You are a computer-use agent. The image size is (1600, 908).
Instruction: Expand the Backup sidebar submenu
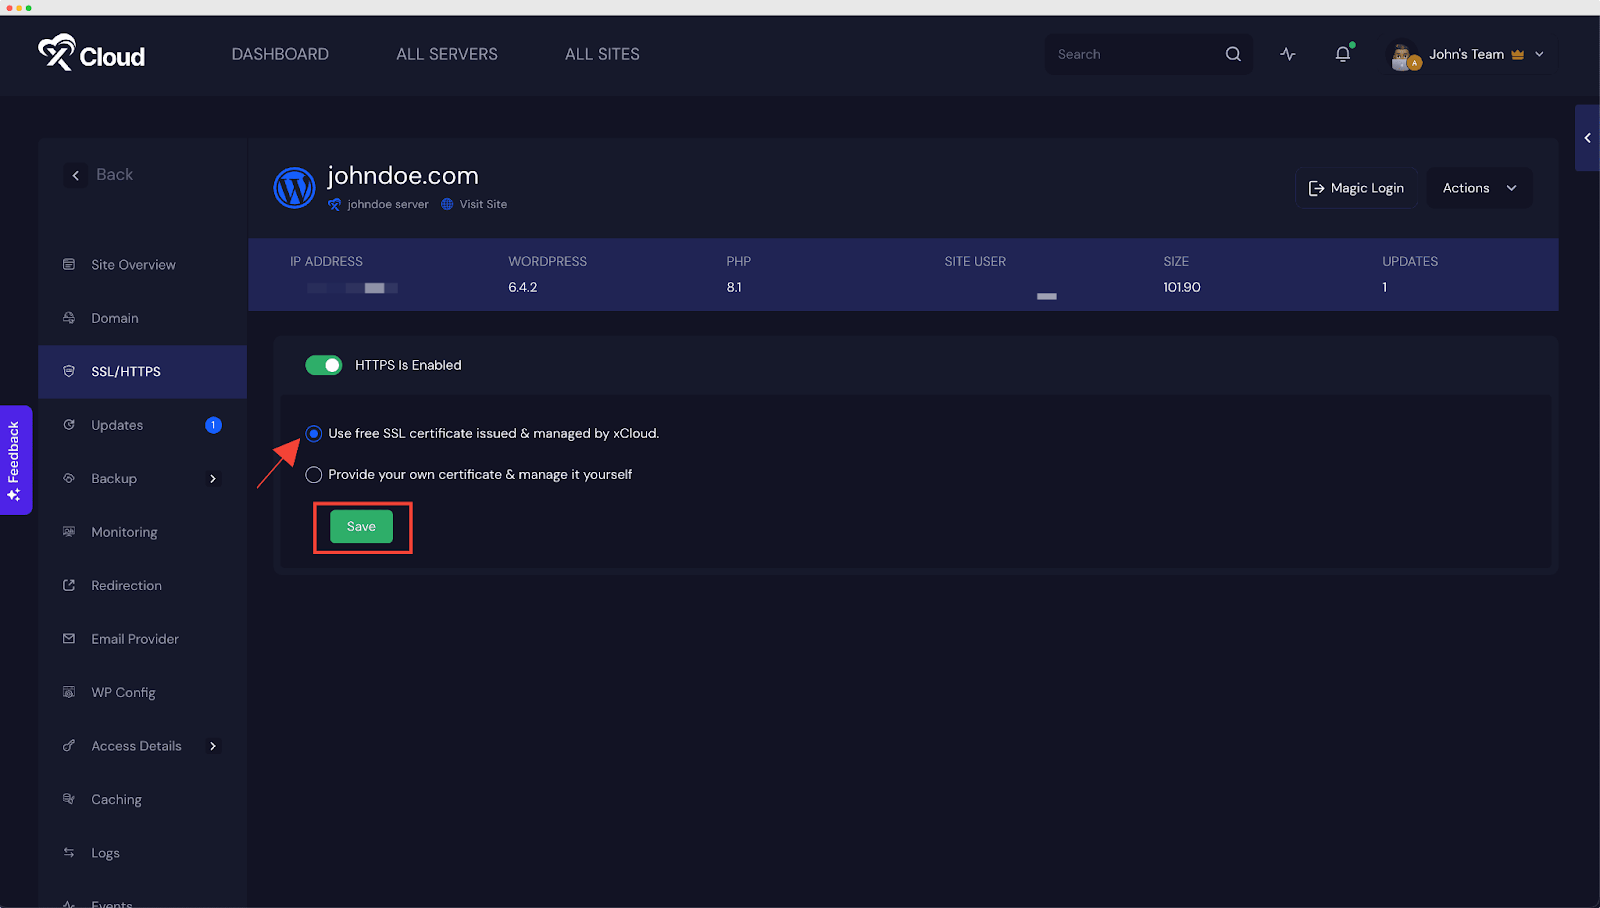point(212,478)
